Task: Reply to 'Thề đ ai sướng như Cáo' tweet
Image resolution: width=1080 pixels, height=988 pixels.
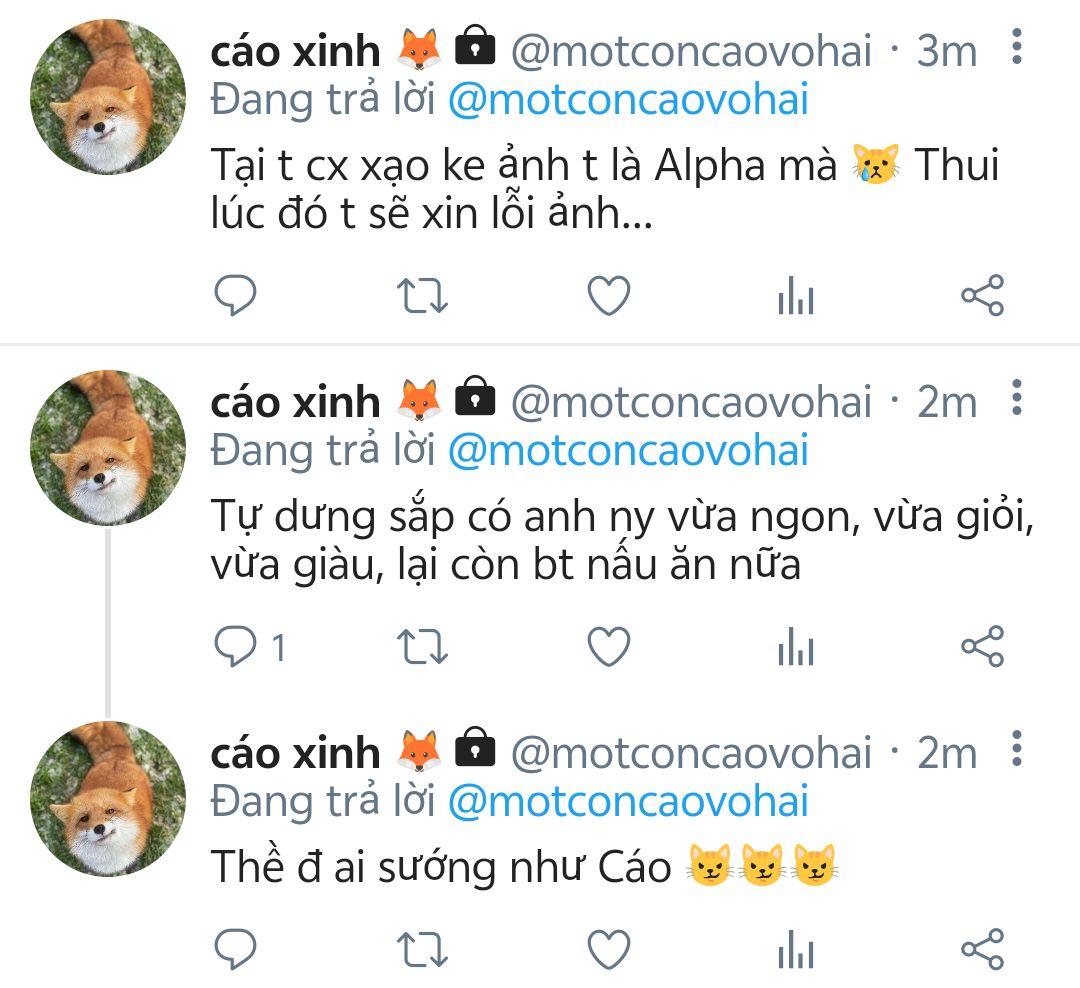Action: click(236, 948)
